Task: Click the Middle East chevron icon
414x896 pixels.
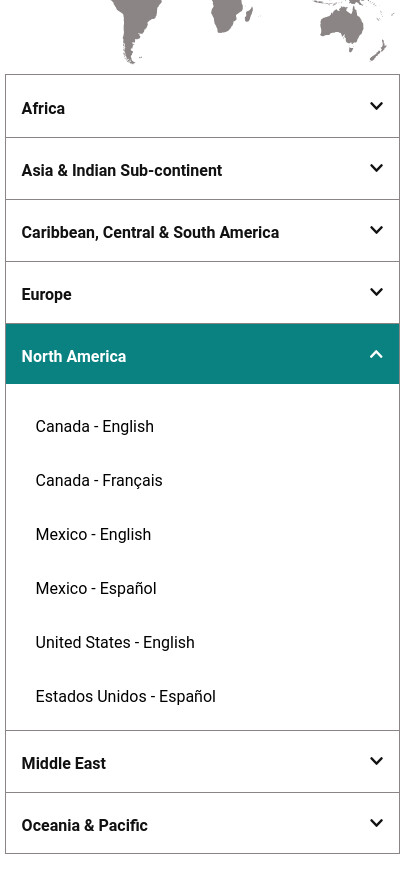Action: pyautogui.click(x=376, y=761)
